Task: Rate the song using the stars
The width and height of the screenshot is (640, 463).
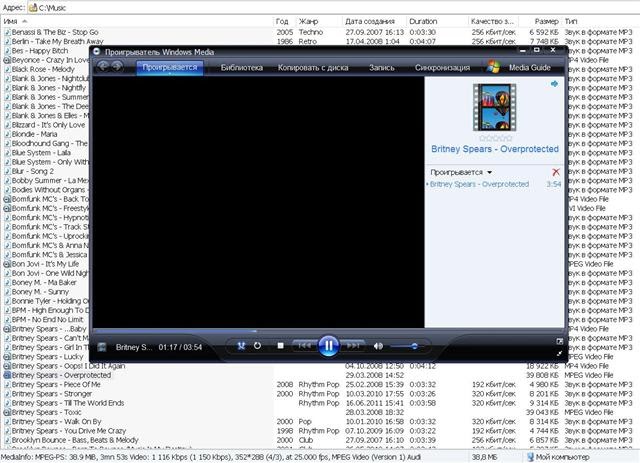Action: pyautogui.click(x=495, y=138)
